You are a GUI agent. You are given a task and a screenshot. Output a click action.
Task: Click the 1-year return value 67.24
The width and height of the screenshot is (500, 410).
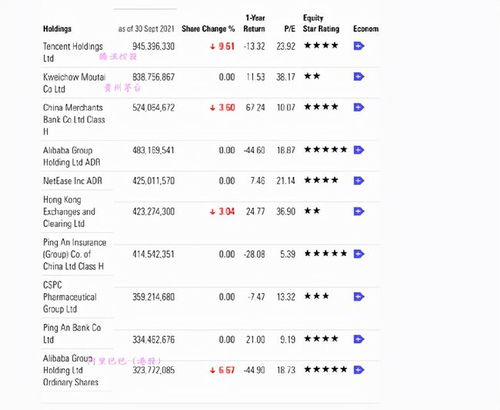pyautogui.click(x=255, y=107)
